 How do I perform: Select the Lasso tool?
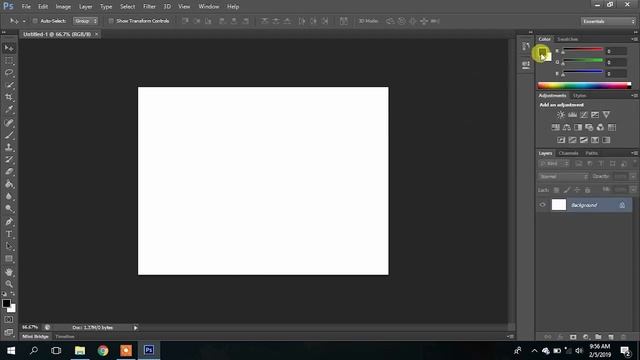tap(9, 73)
